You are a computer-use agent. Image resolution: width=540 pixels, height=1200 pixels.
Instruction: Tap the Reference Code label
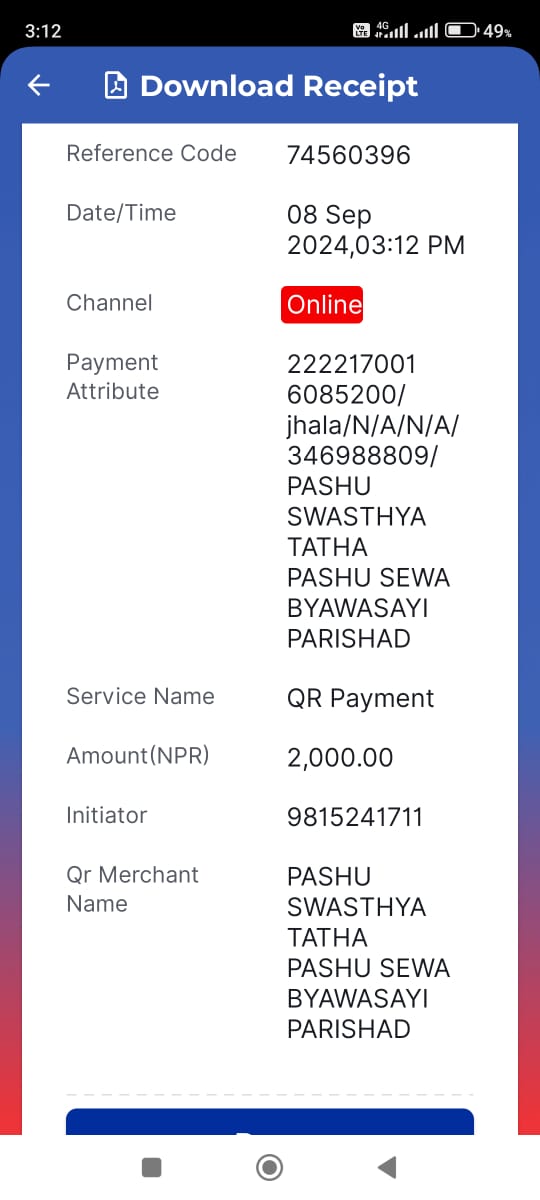151,153
